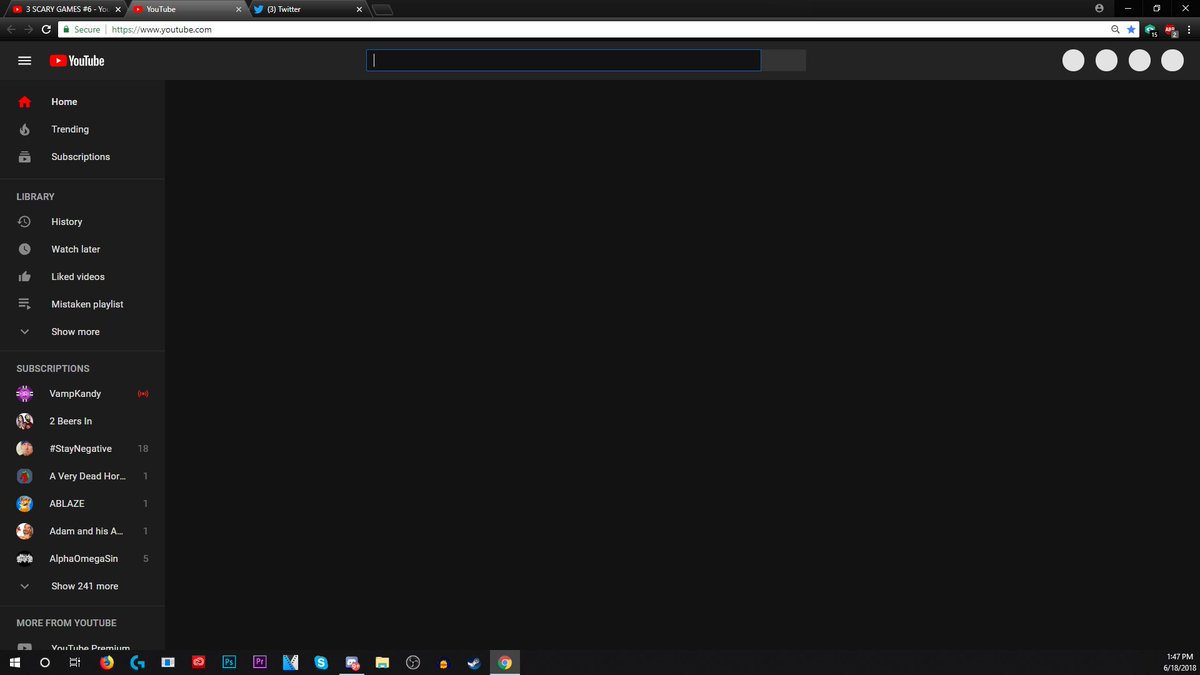Open Logitech Gaming Software from taskbar
Screen dimensions: 1200x675
137,662
